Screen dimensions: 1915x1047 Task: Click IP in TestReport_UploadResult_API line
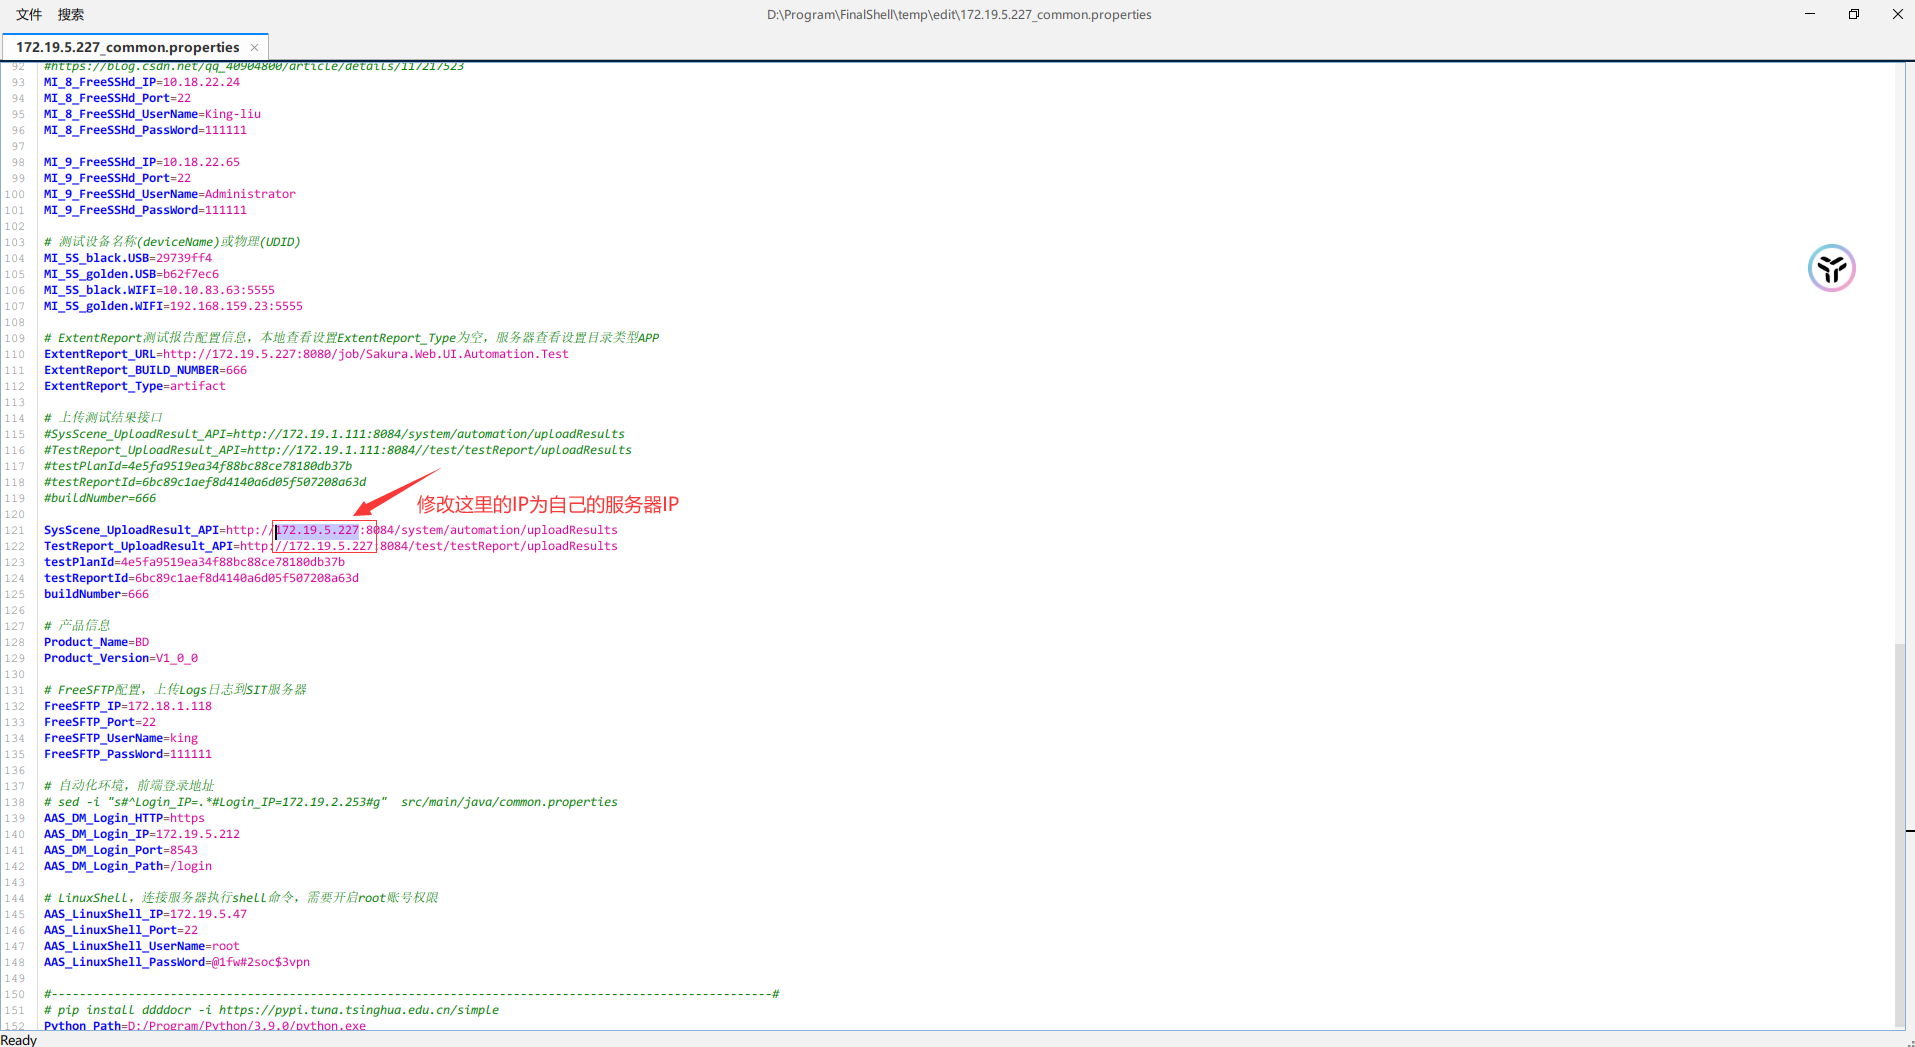[x=331, y=546]
